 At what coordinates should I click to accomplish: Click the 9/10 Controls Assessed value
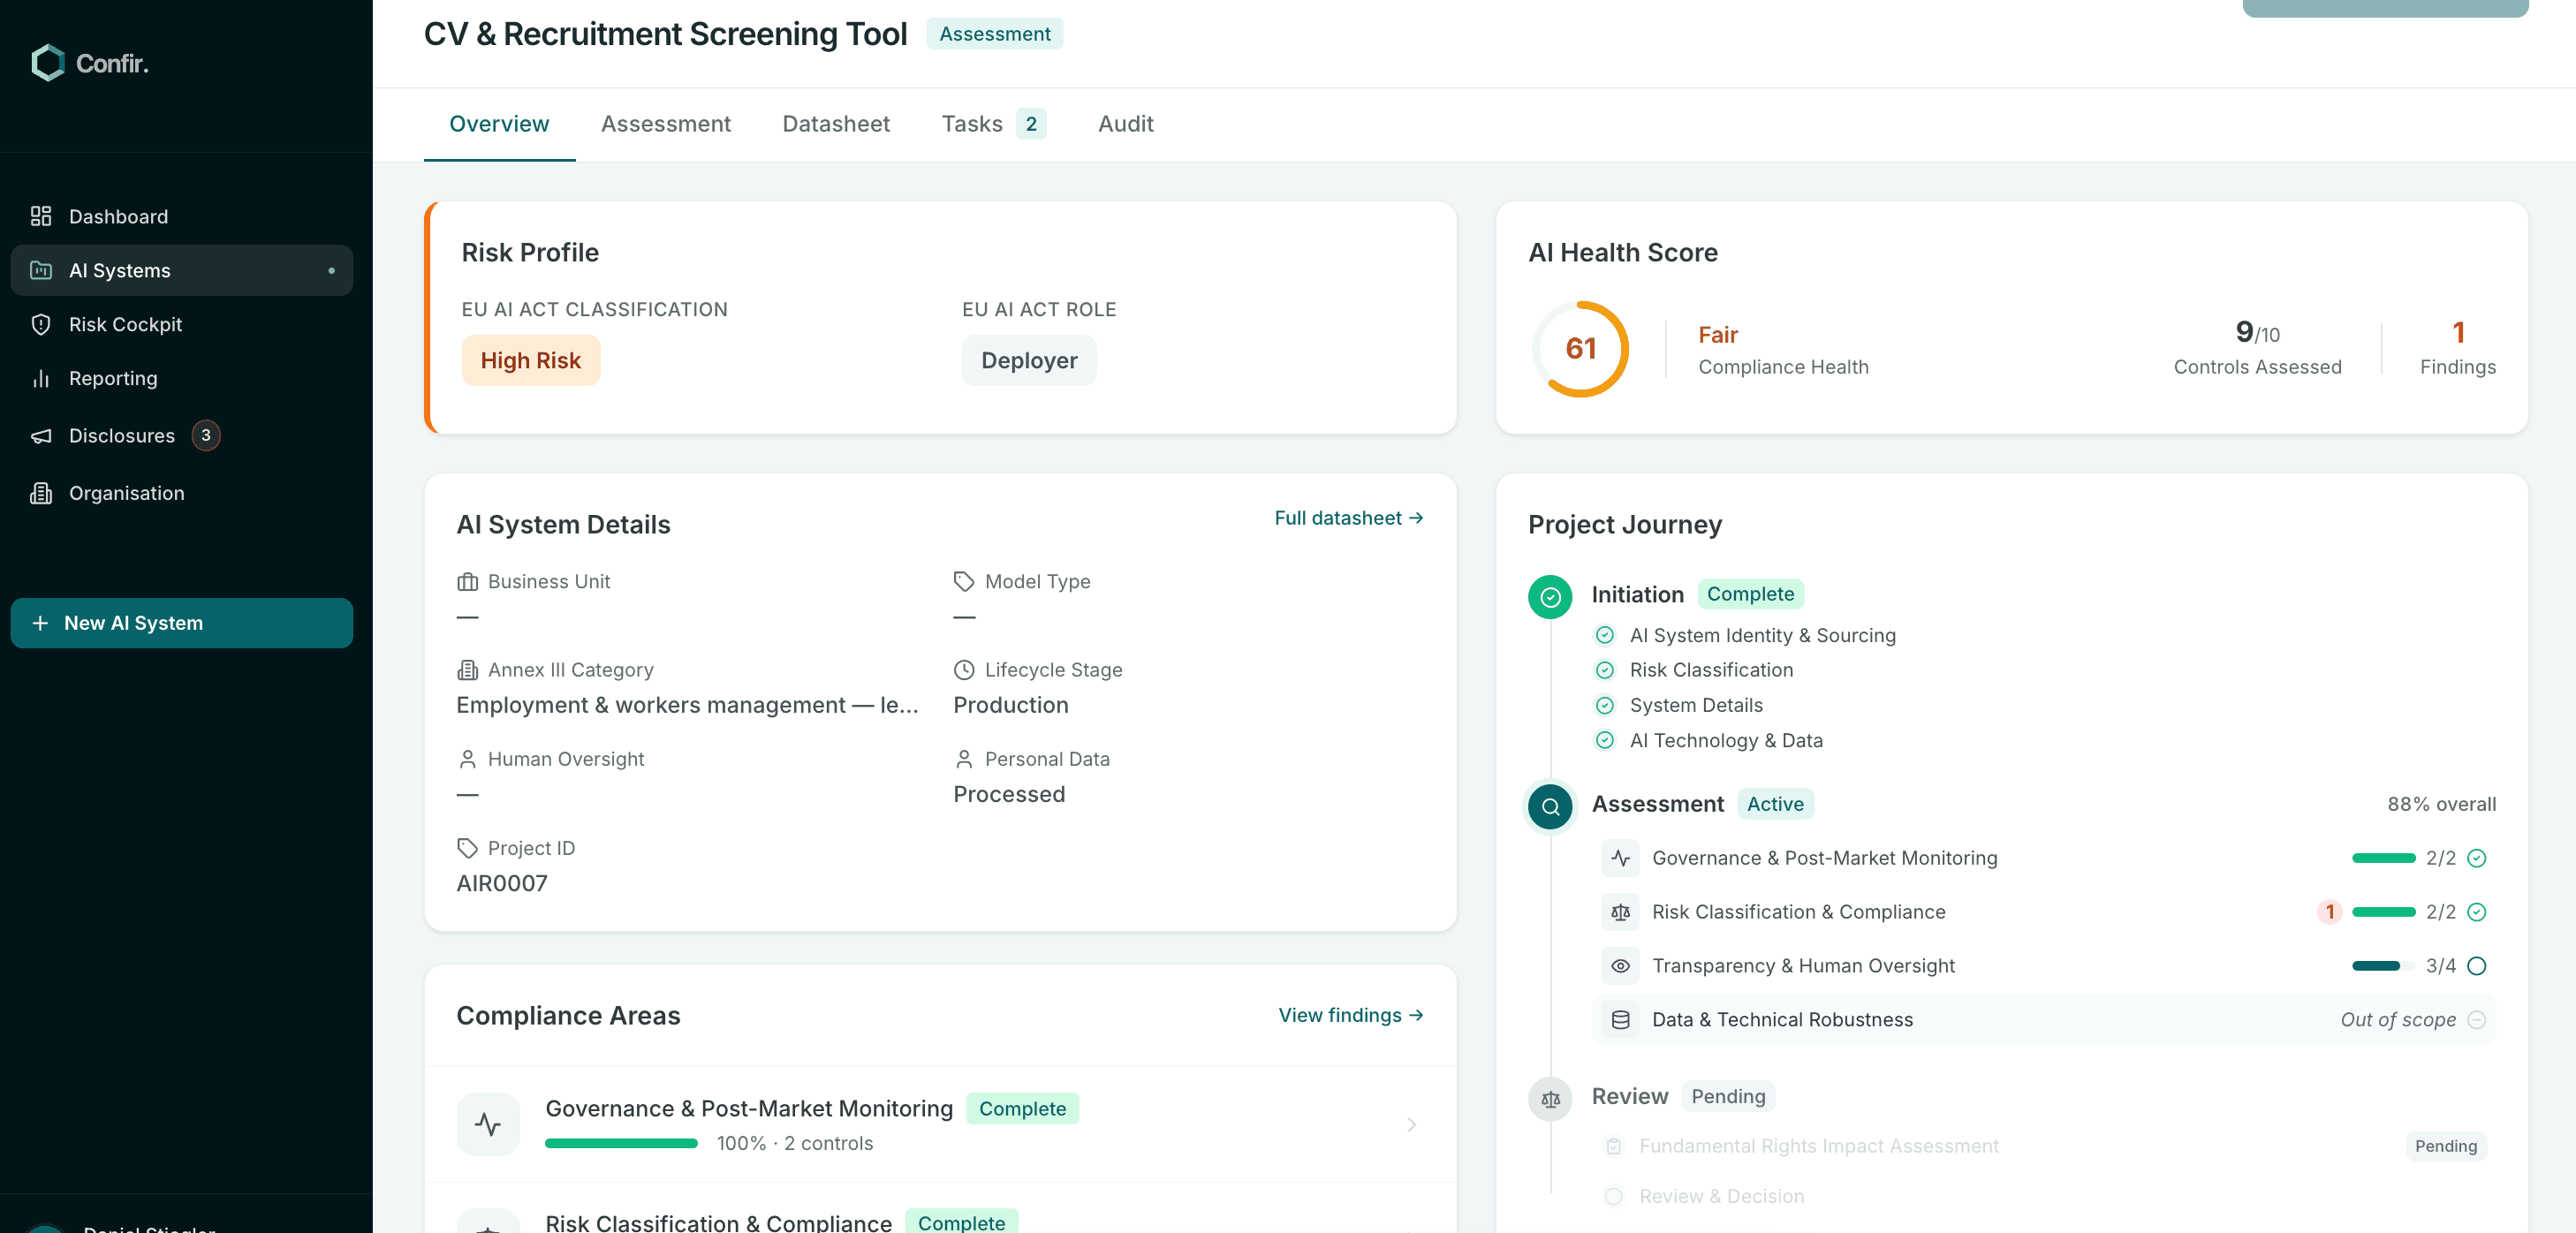[x=2257, y=331]
